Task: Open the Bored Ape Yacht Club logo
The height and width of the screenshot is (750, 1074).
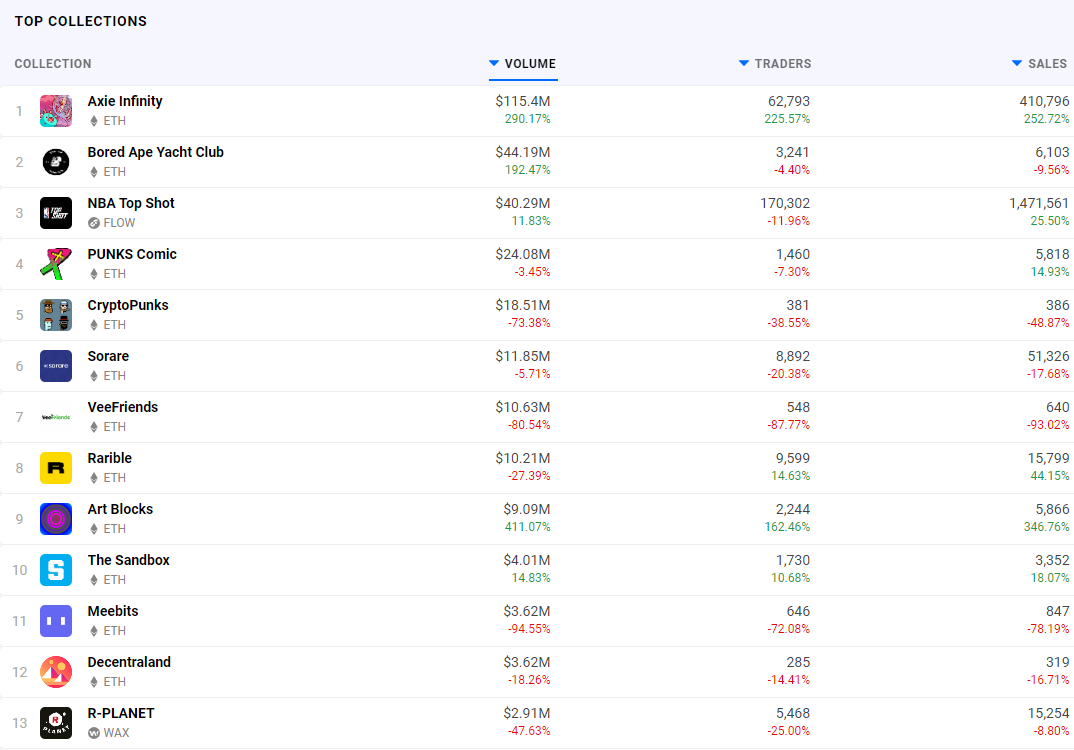Action: (56, 162)
